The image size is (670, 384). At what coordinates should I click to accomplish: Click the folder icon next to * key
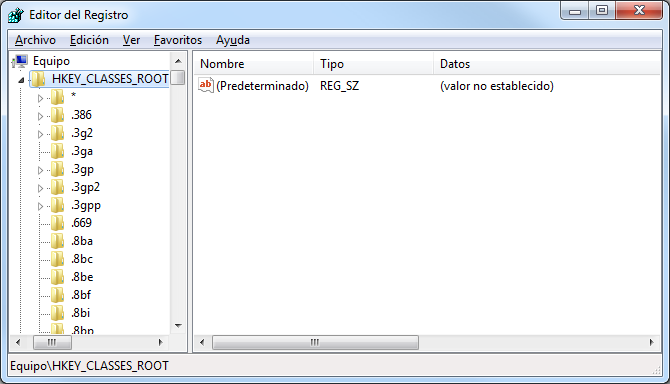pyautogui.click(x=57, y=97)
